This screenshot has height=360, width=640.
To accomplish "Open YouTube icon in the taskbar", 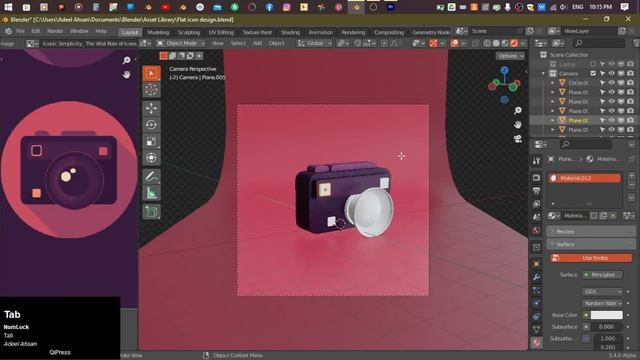I will click(165, 7).
